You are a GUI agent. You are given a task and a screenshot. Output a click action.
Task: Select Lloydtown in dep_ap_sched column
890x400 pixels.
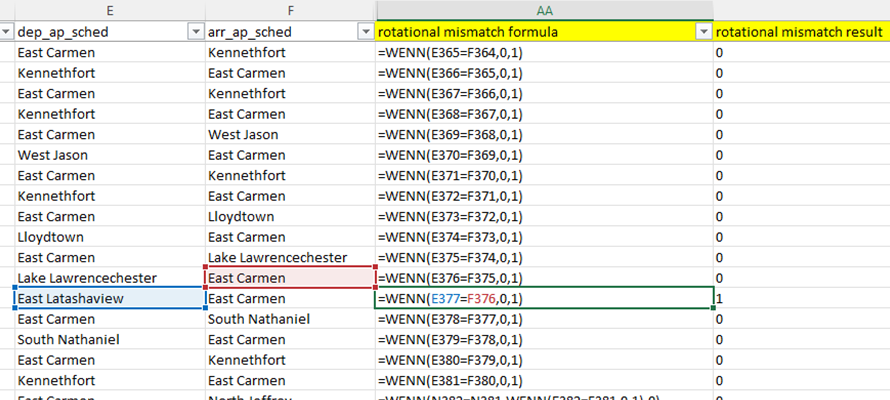coord(110,237)
